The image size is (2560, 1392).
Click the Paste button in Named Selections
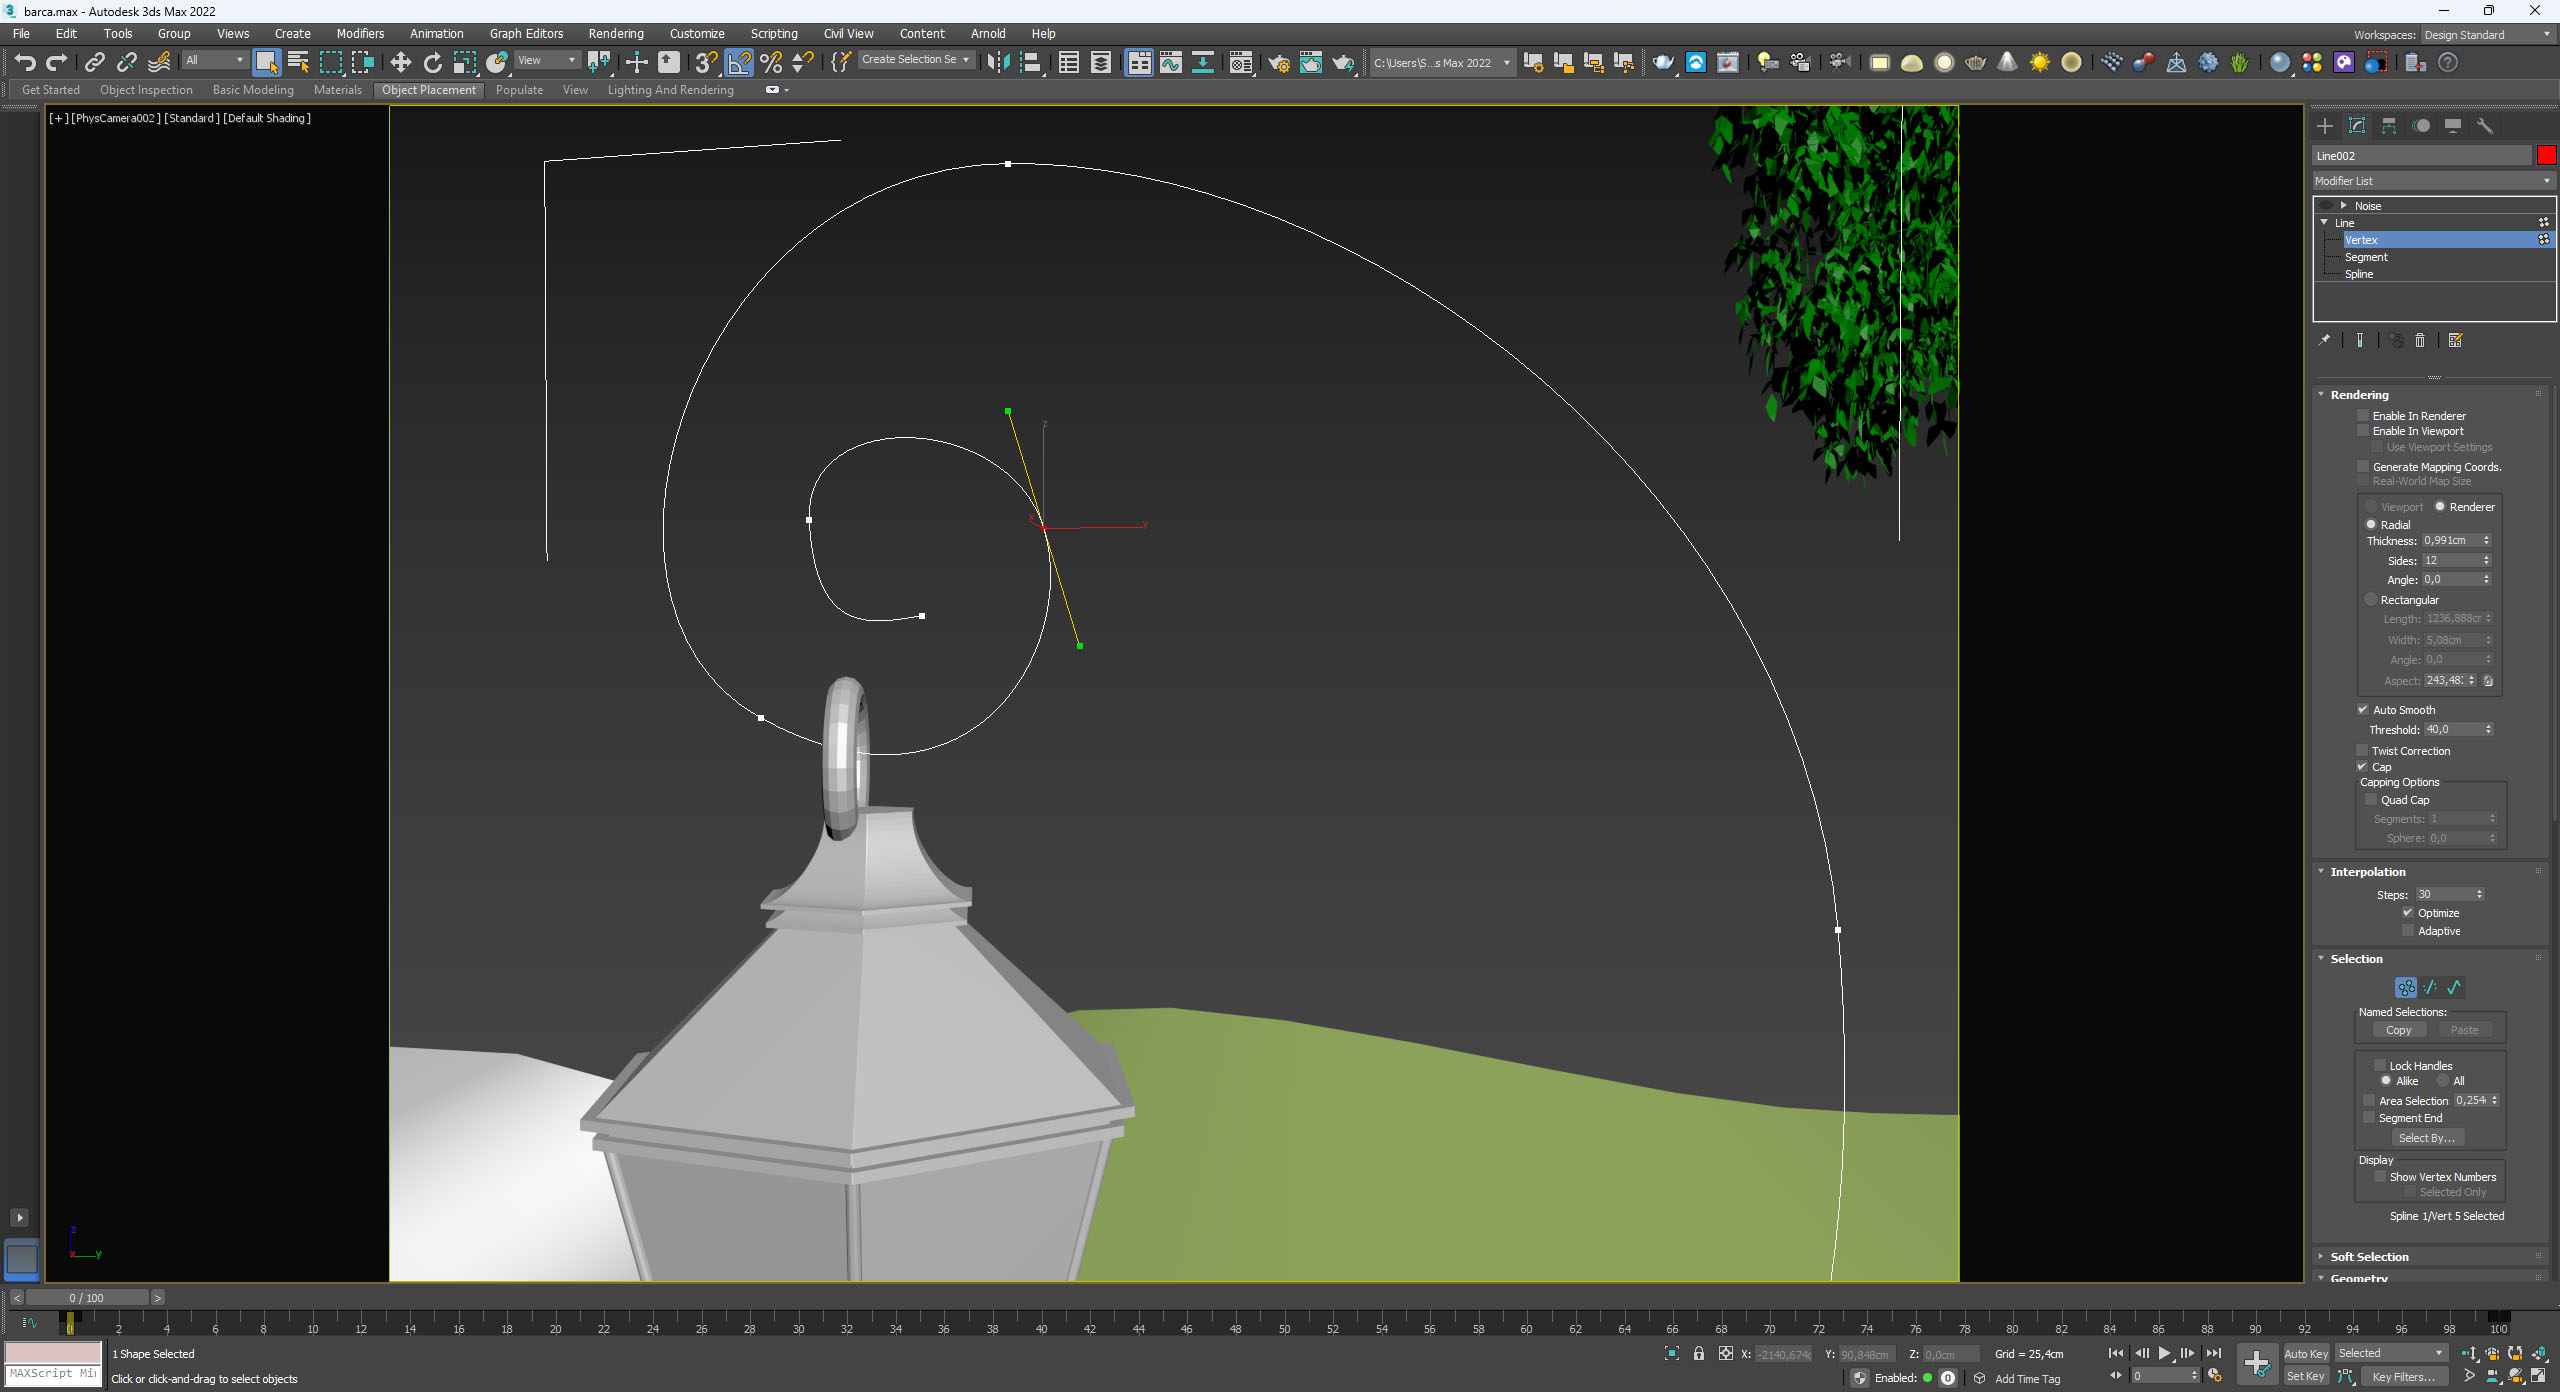(x=2462, y=1030)
